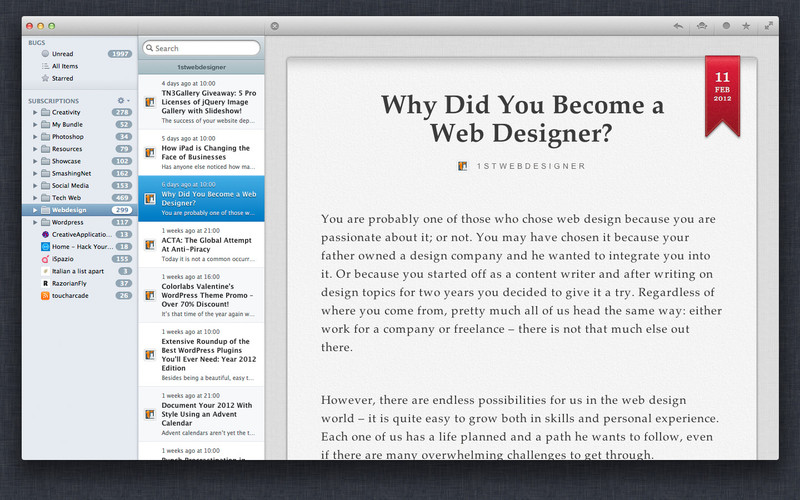Viewport: 800px width, 500px height.
Task: Show the Unread items list
Action: [x=64, y=53]
